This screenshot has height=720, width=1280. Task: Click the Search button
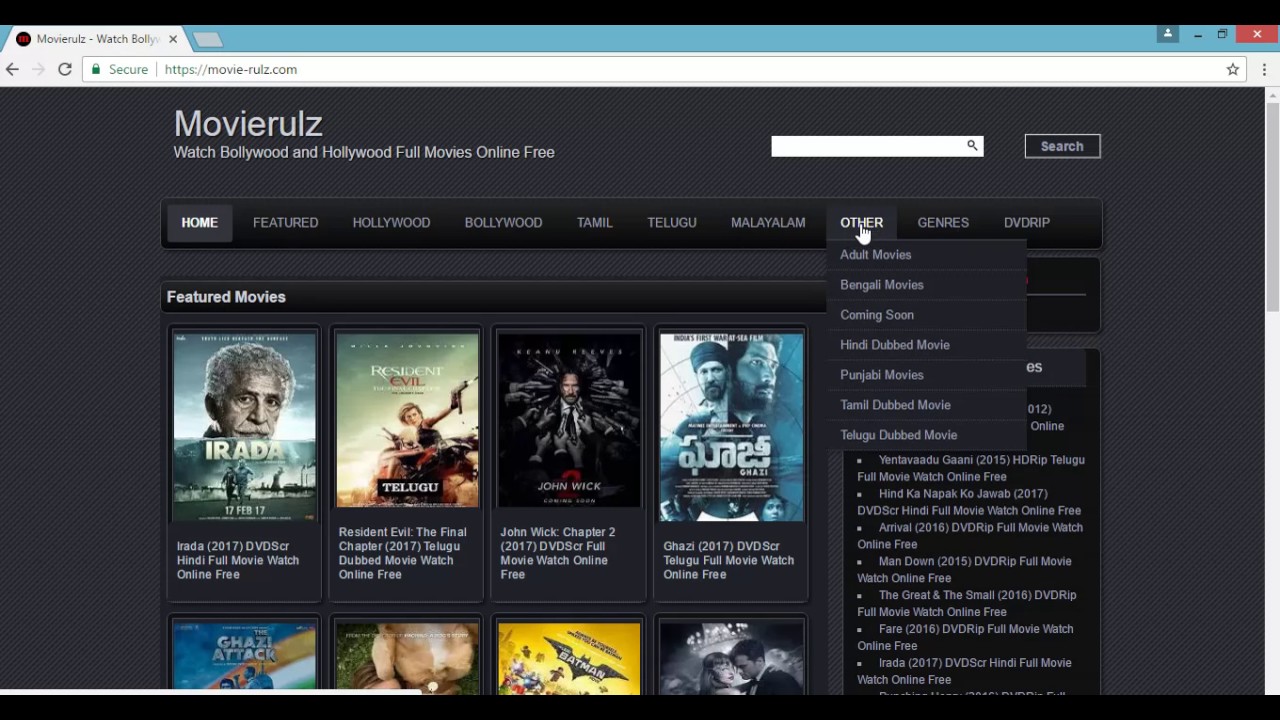point(1062,146)
